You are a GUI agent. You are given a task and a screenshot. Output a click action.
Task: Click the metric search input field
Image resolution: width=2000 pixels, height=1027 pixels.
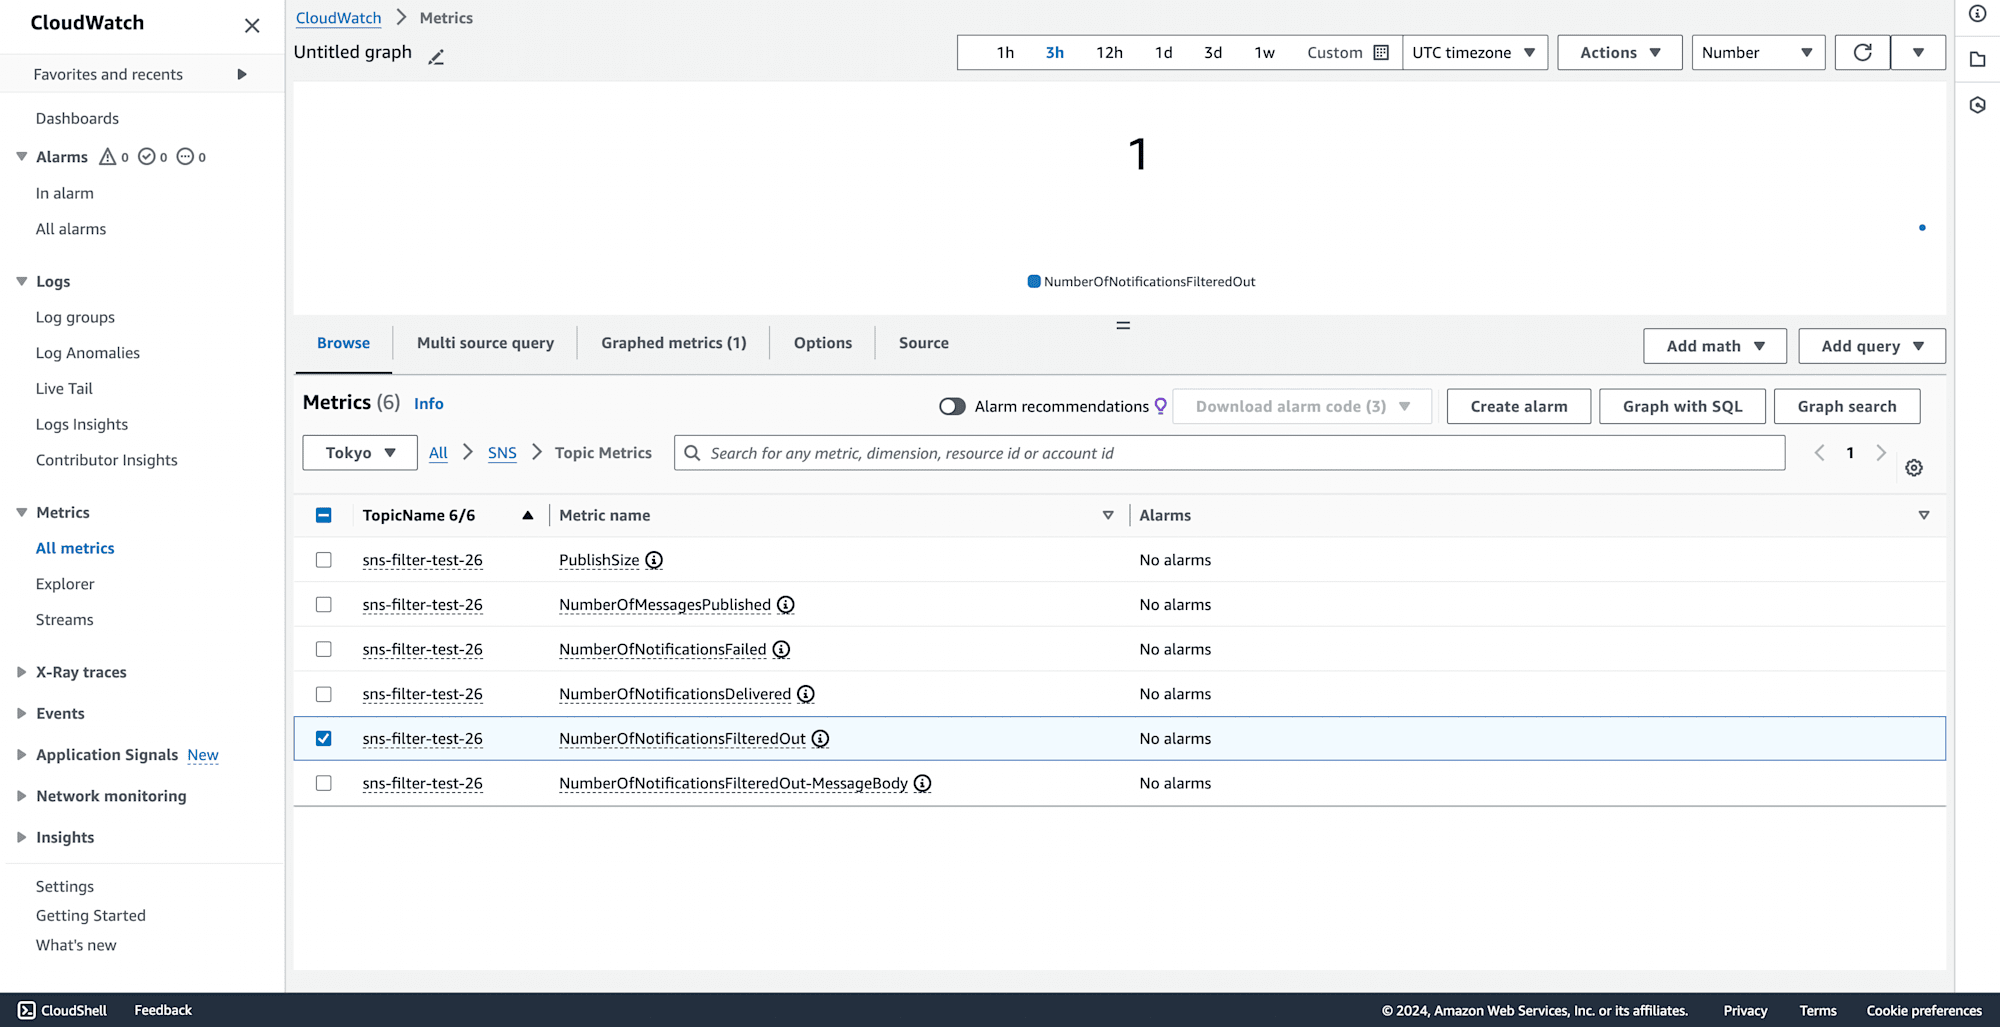point(1229,453)
